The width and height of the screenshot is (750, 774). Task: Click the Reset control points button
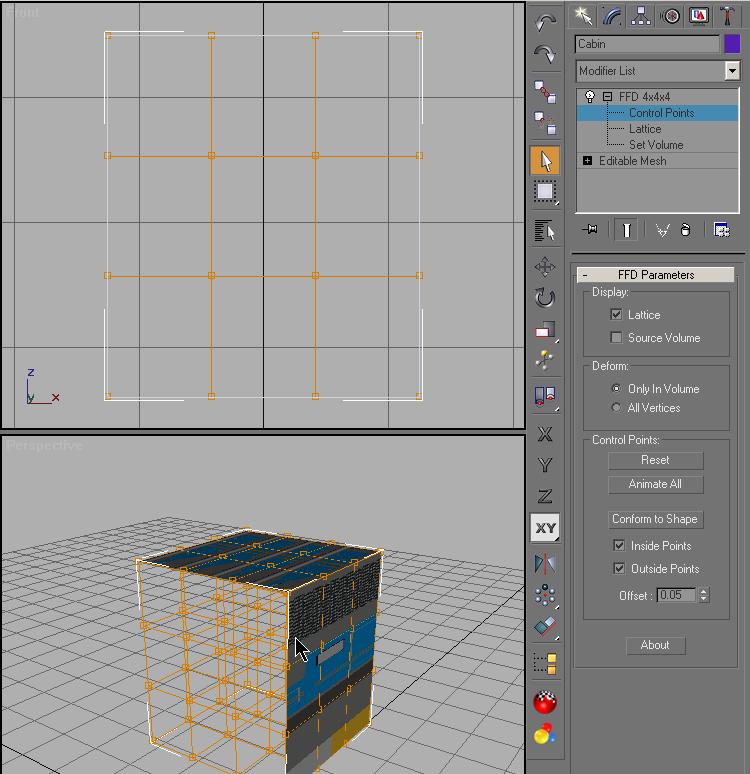coord(655,460)
